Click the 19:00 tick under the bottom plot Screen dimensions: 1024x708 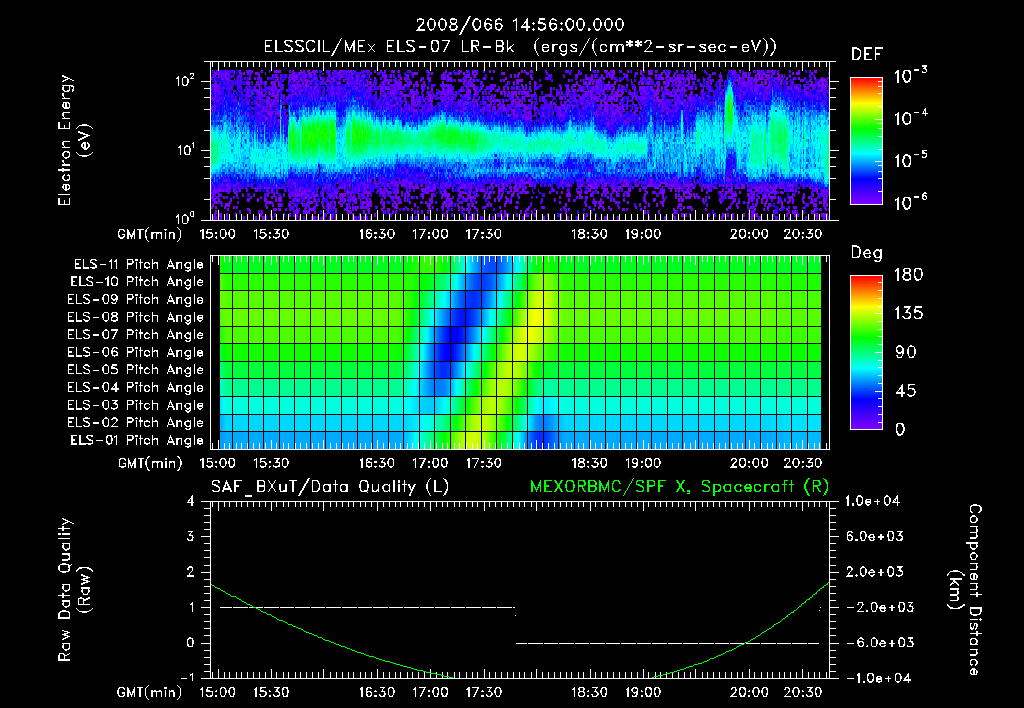(643, 692)
